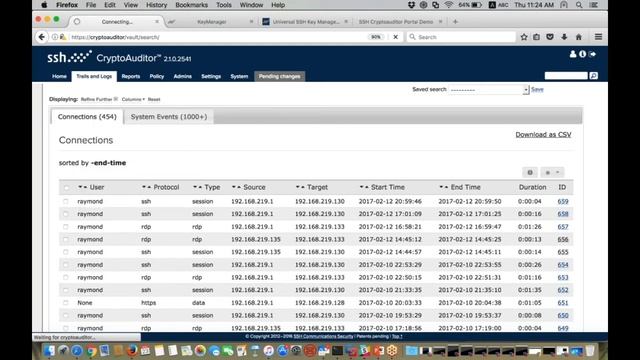
Task: Open Firefox downloads arrow icon
Action: pyautogui.click(x=564, y=37)
